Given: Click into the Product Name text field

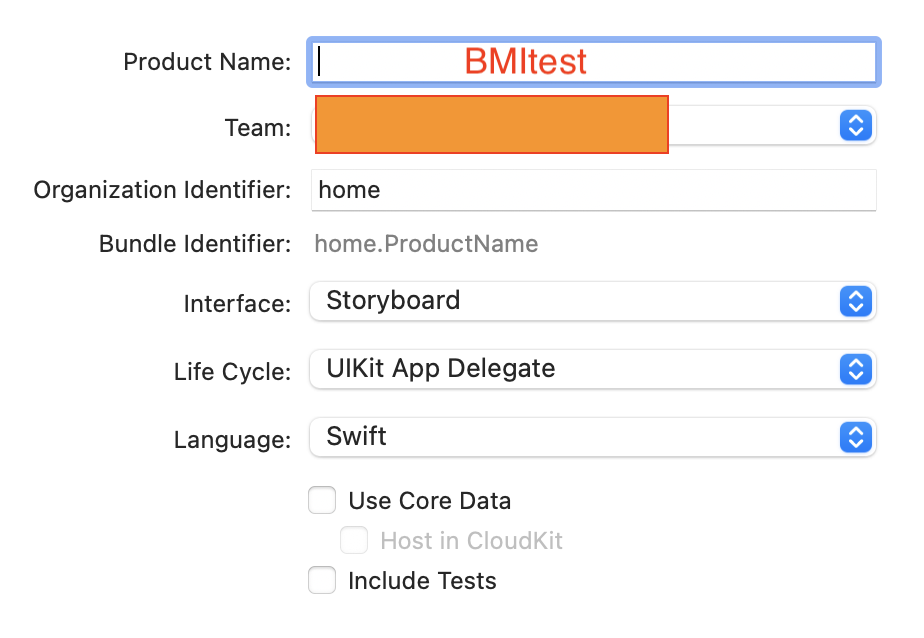Looking at the screenshot, I should [x=594, y=62].
